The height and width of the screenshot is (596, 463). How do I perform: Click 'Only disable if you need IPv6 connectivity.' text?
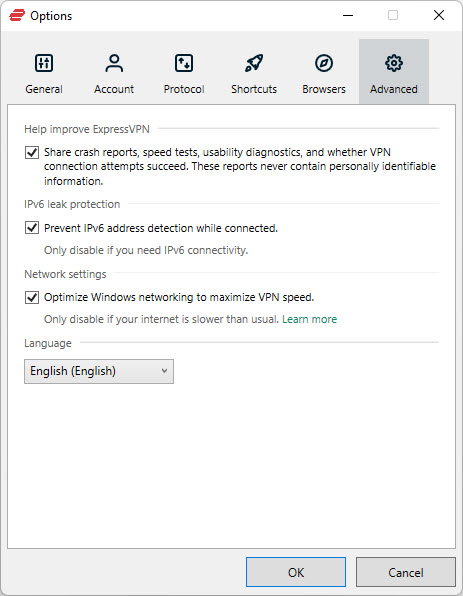[146, 250]
